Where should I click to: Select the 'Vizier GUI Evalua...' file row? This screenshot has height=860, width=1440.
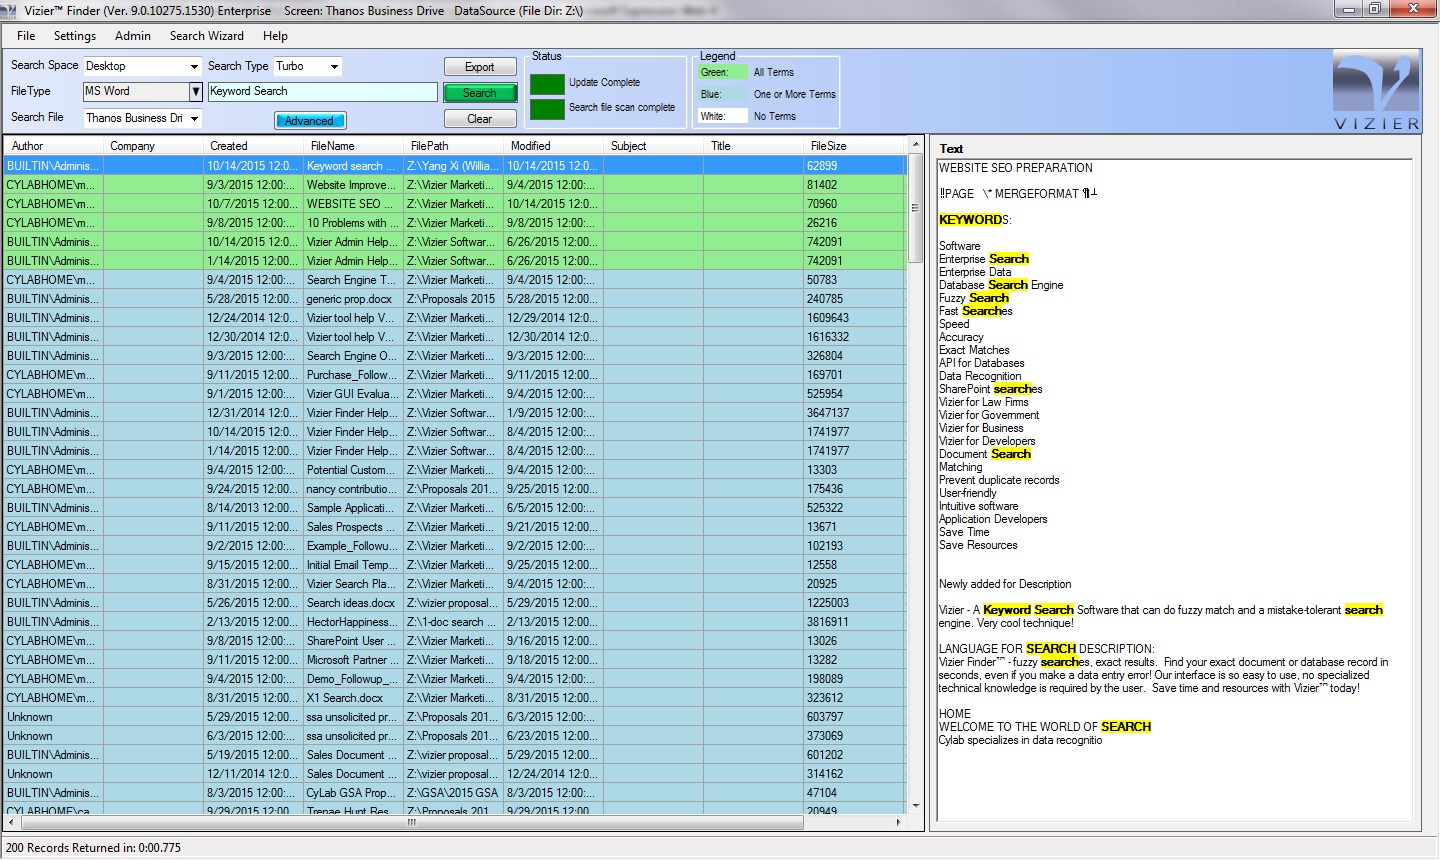(455, 394)
